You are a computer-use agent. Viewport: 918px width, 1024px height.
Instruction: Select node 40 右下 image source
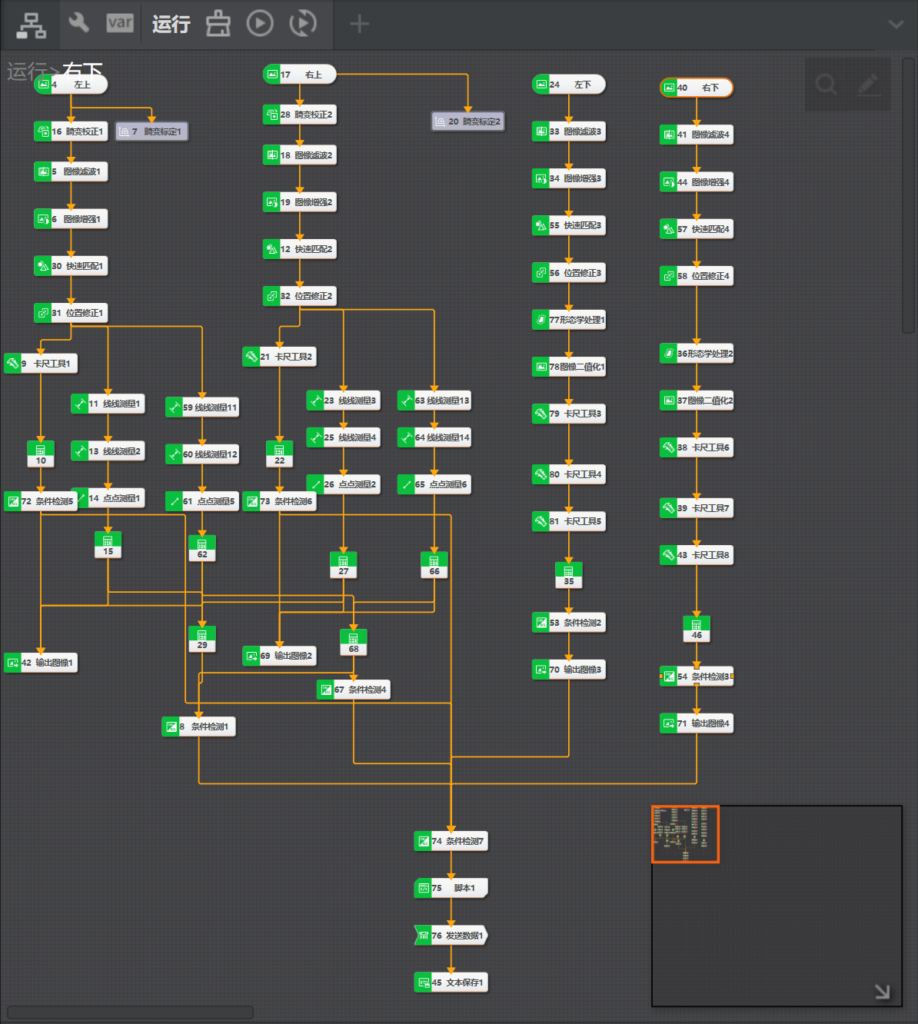coord(697,88)
